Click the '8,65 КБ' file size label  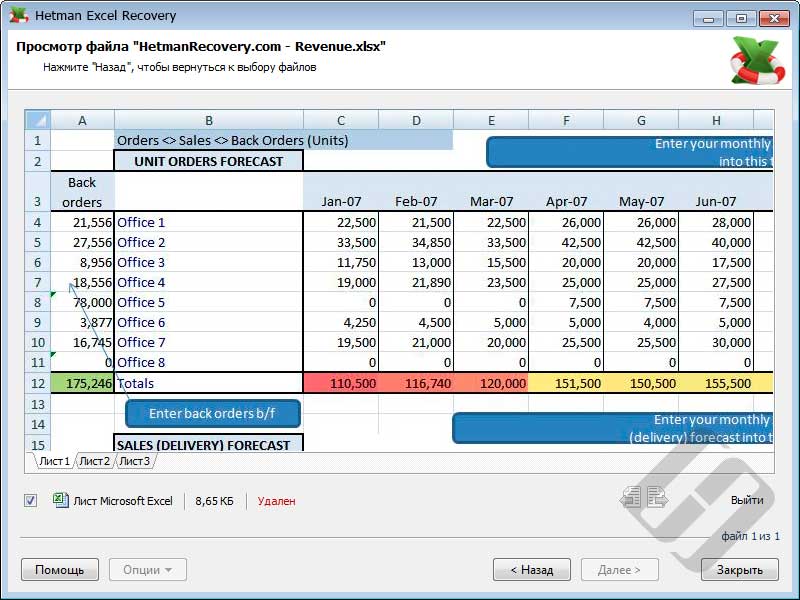(214, 501)
